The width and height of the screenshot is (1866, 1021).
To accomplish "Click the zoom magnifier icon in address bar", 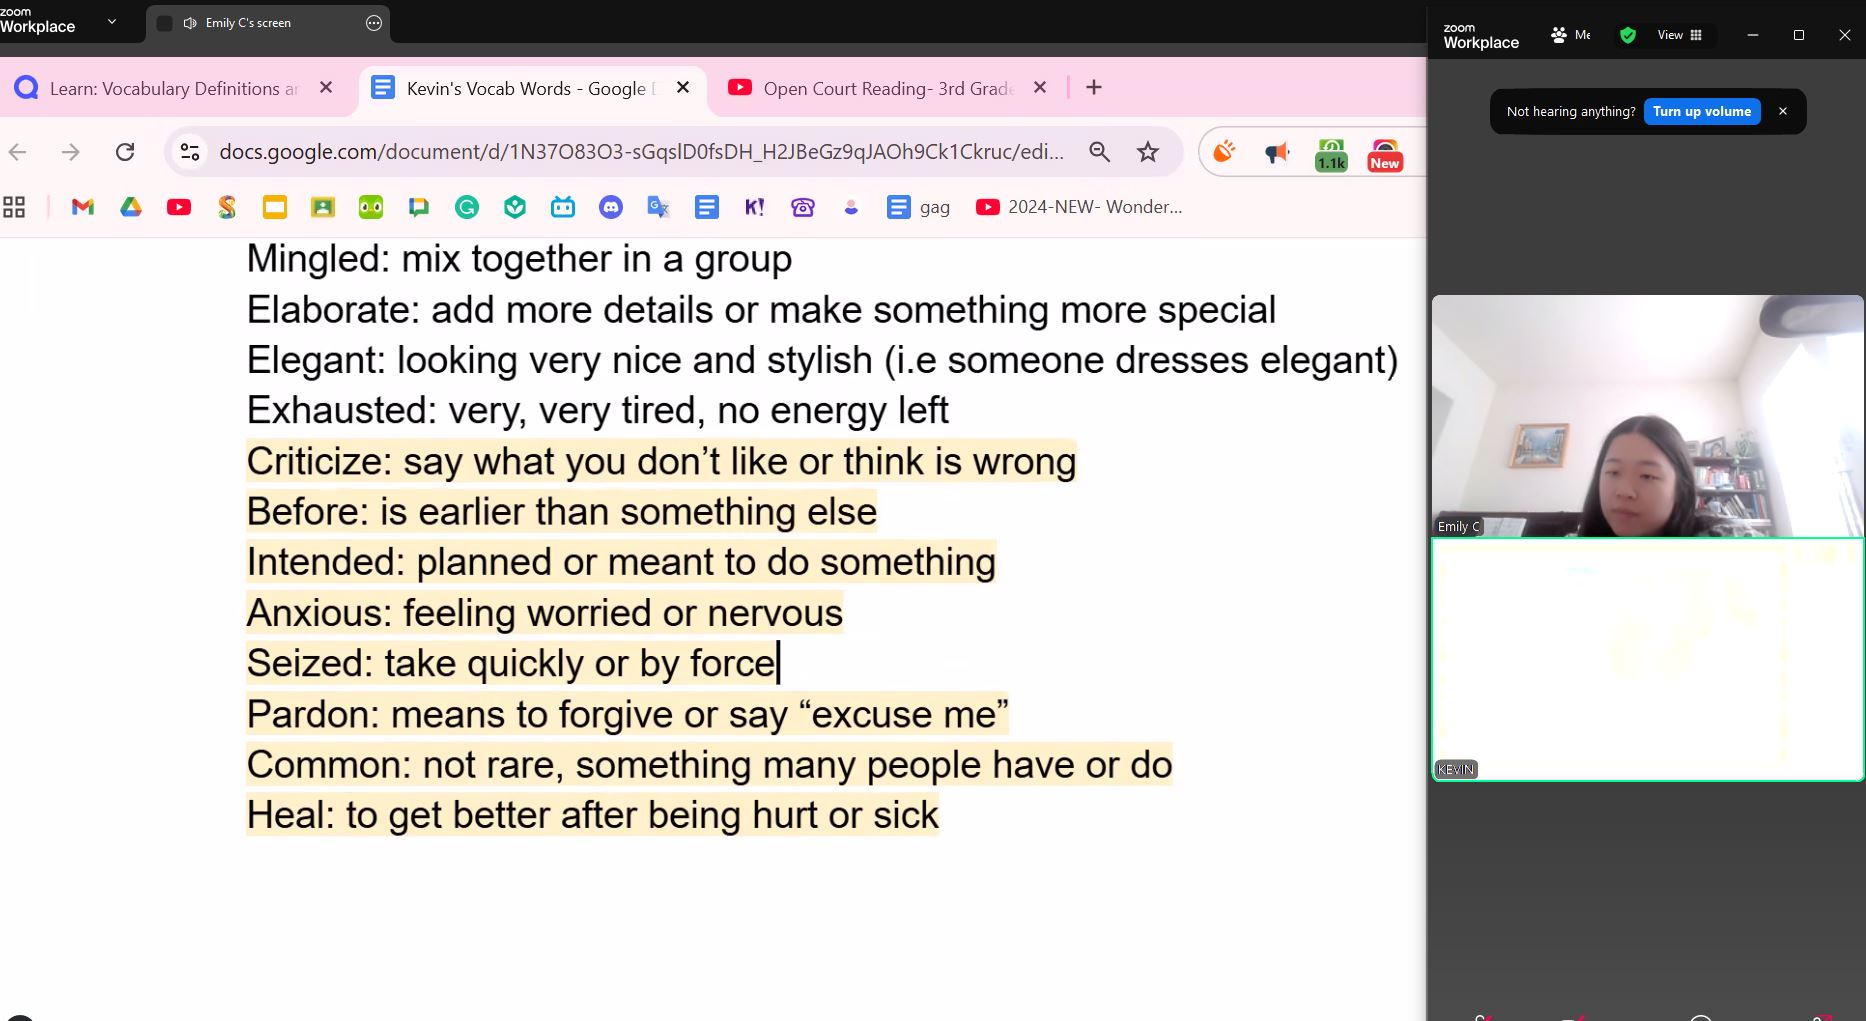I will click(1100, 152).
